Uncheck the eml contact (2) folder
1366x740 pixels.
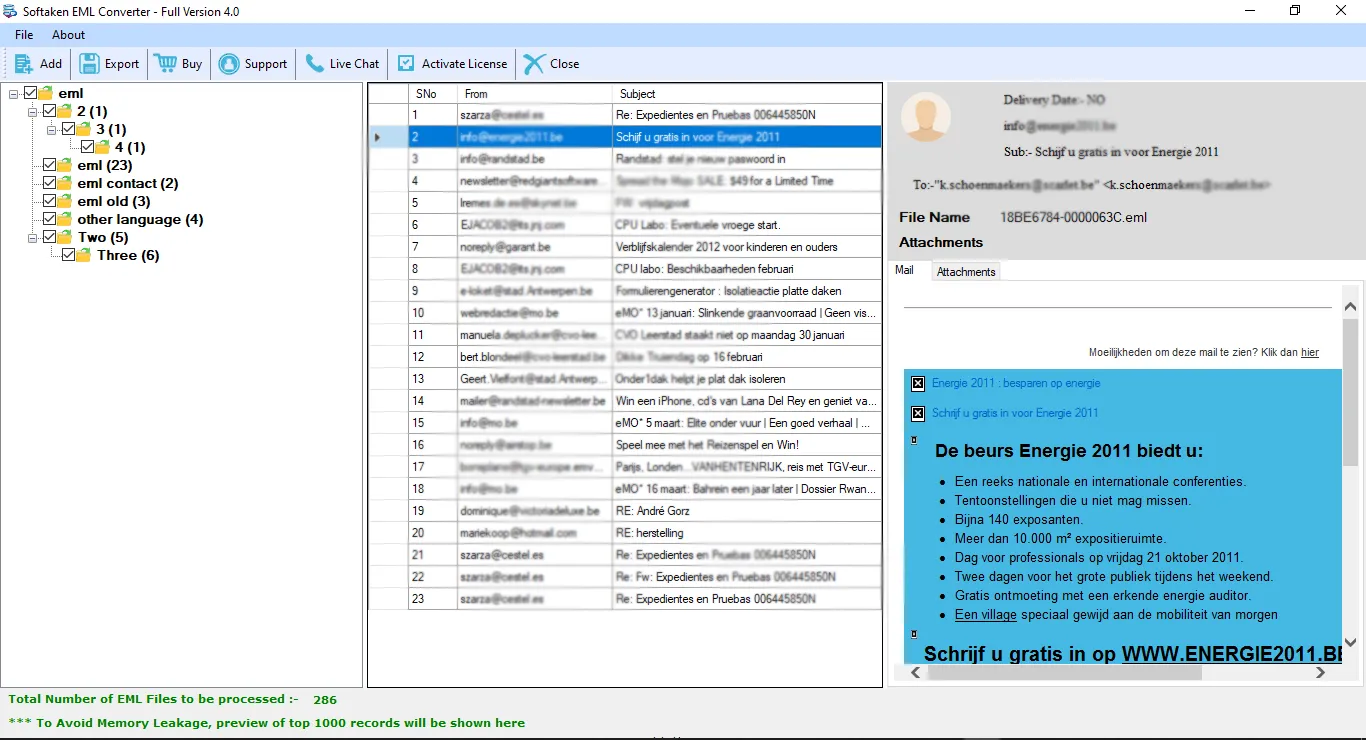pyautogui.click(x=47, y=183)
